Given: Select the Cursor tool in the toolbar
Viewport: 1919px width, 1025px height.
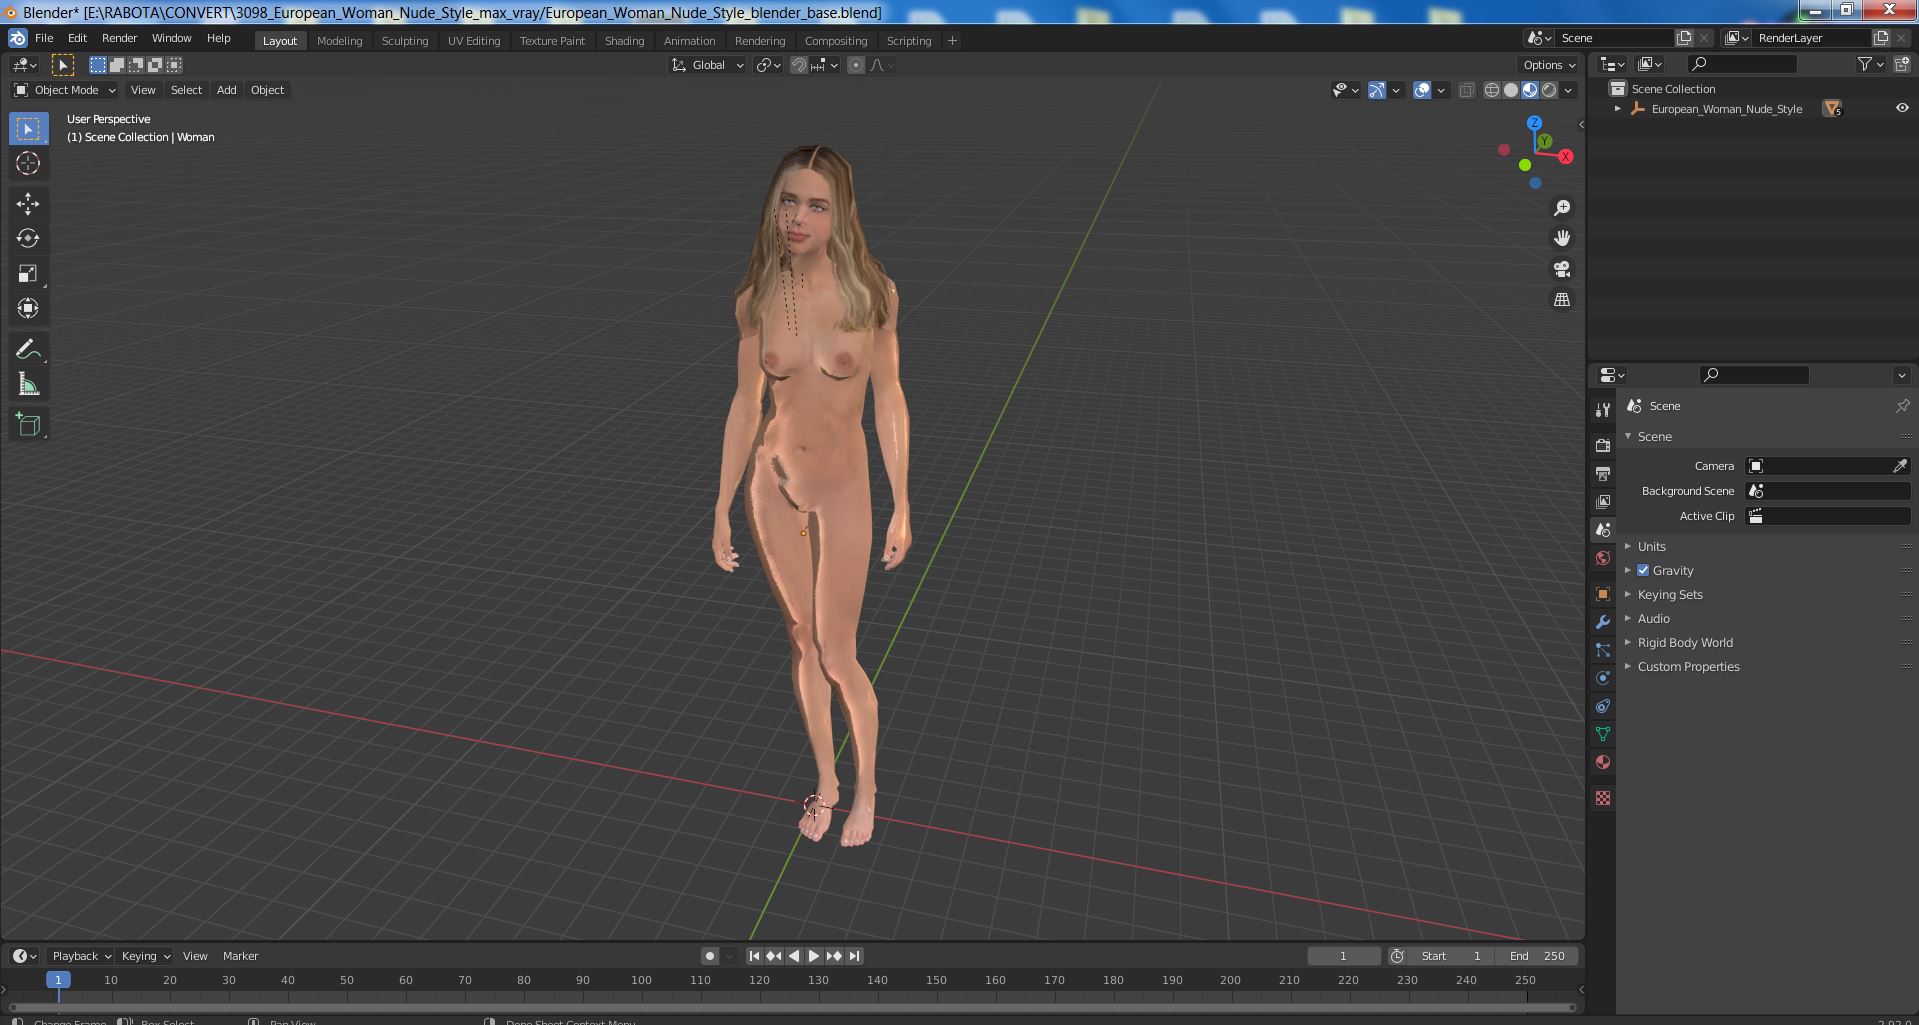Looking at the screenshot, I should (28, 163).
